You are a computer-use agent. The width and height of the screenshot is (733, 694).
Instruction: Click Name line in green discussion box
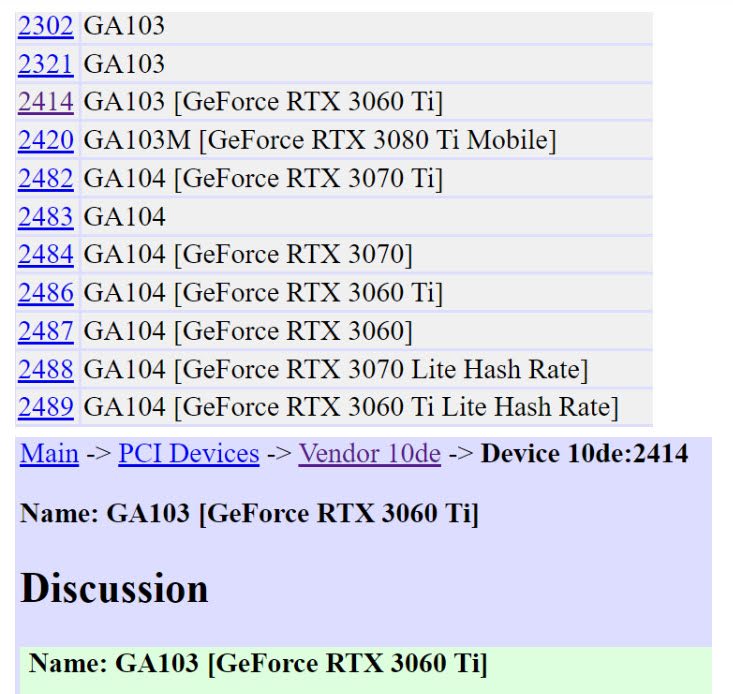click(x=258, y=663)
